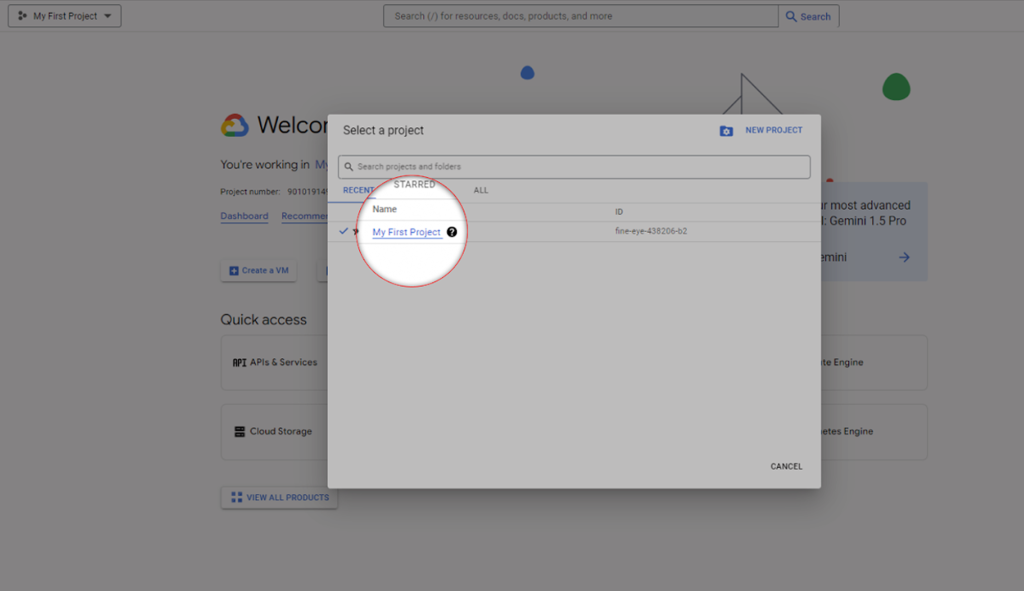1024x591 pixels.
Task: Click the help icon beside My First Project
Action: (x=452, y=232)
